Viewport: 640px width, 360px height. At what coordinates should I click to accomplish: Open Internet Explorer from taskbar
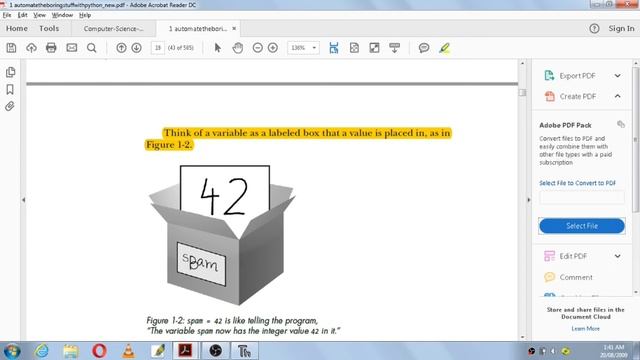(x=42, y=351)
